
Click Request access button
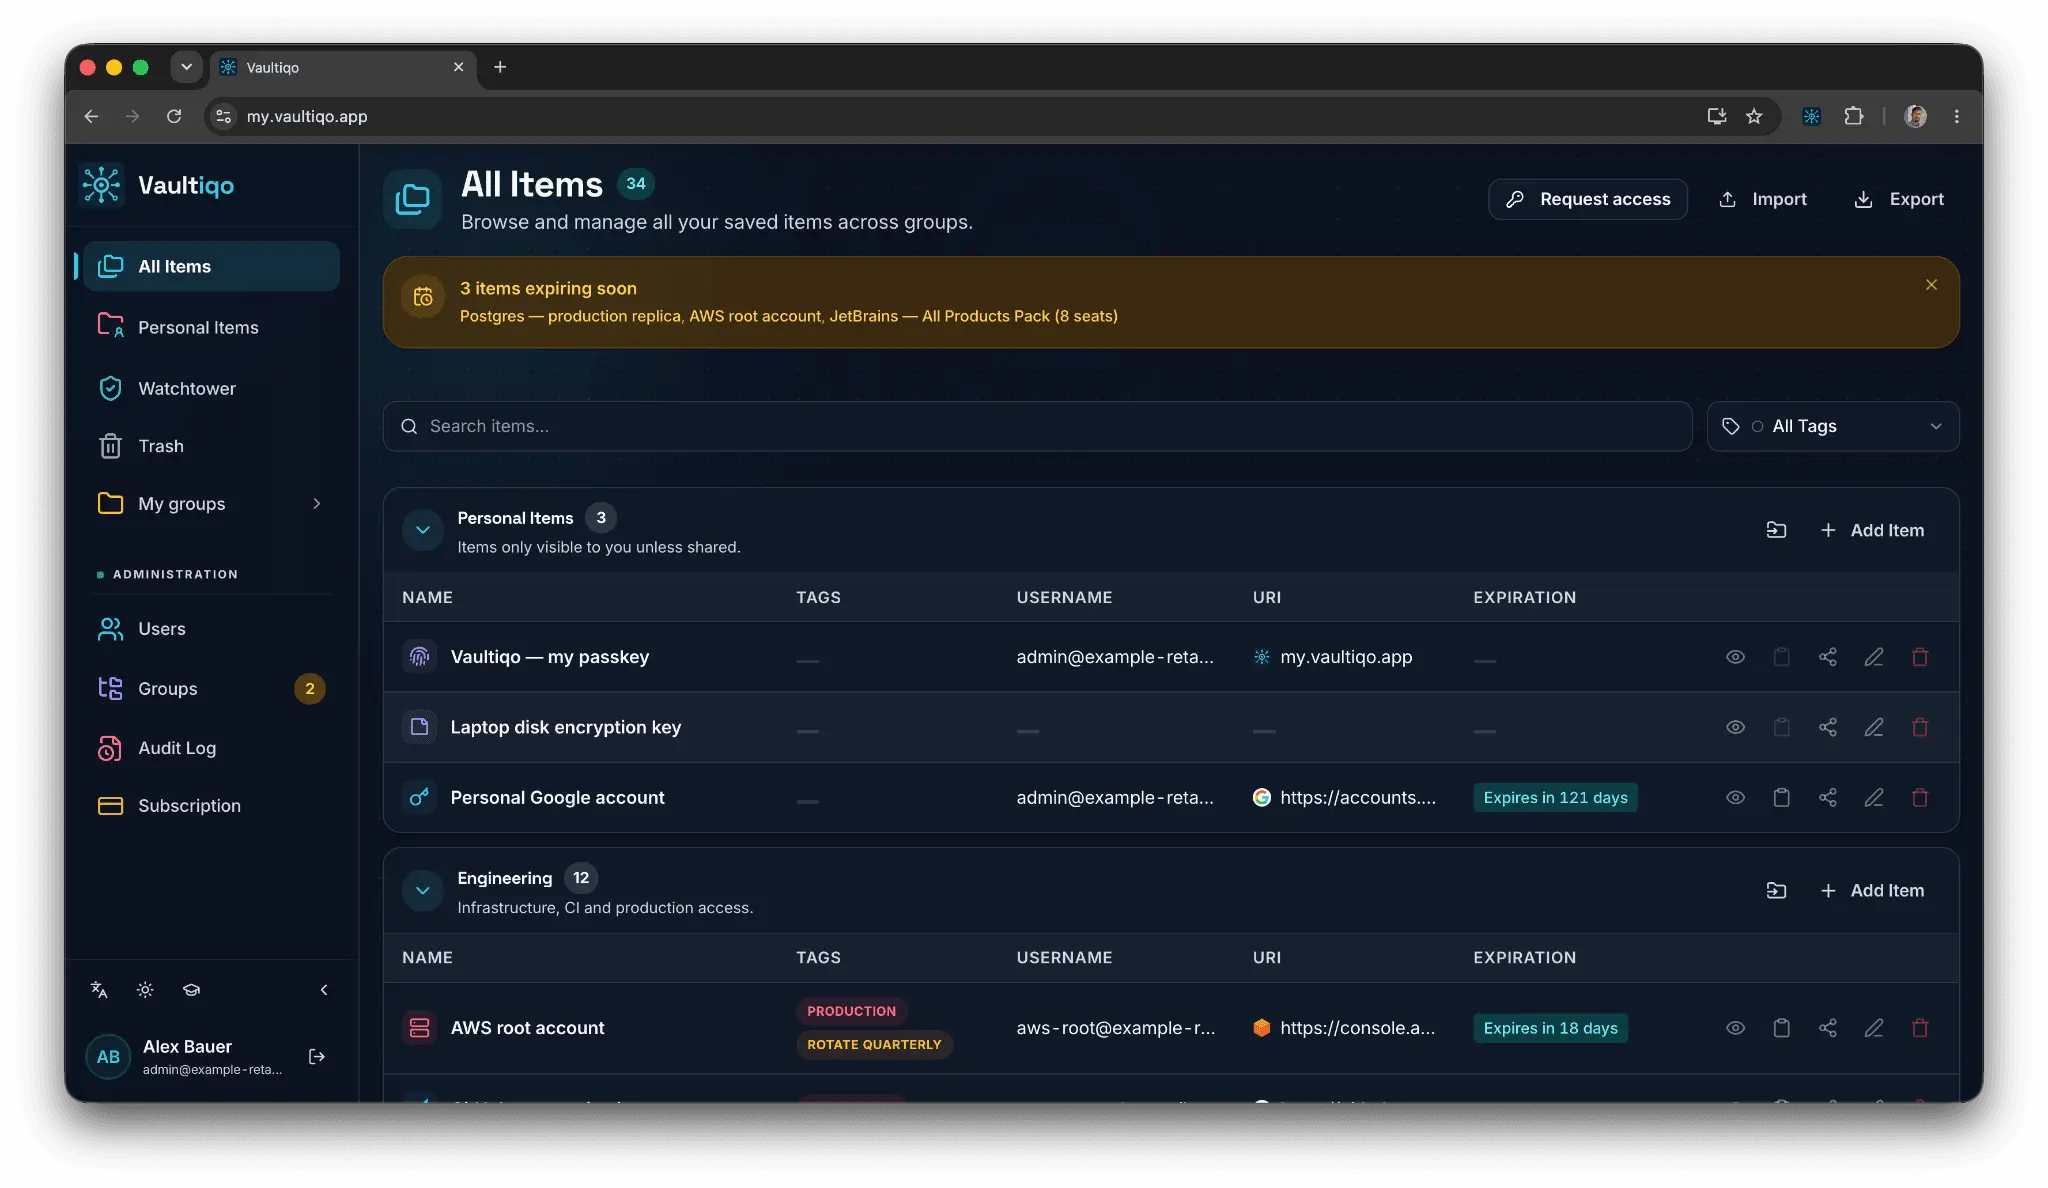click(1588, 199)
